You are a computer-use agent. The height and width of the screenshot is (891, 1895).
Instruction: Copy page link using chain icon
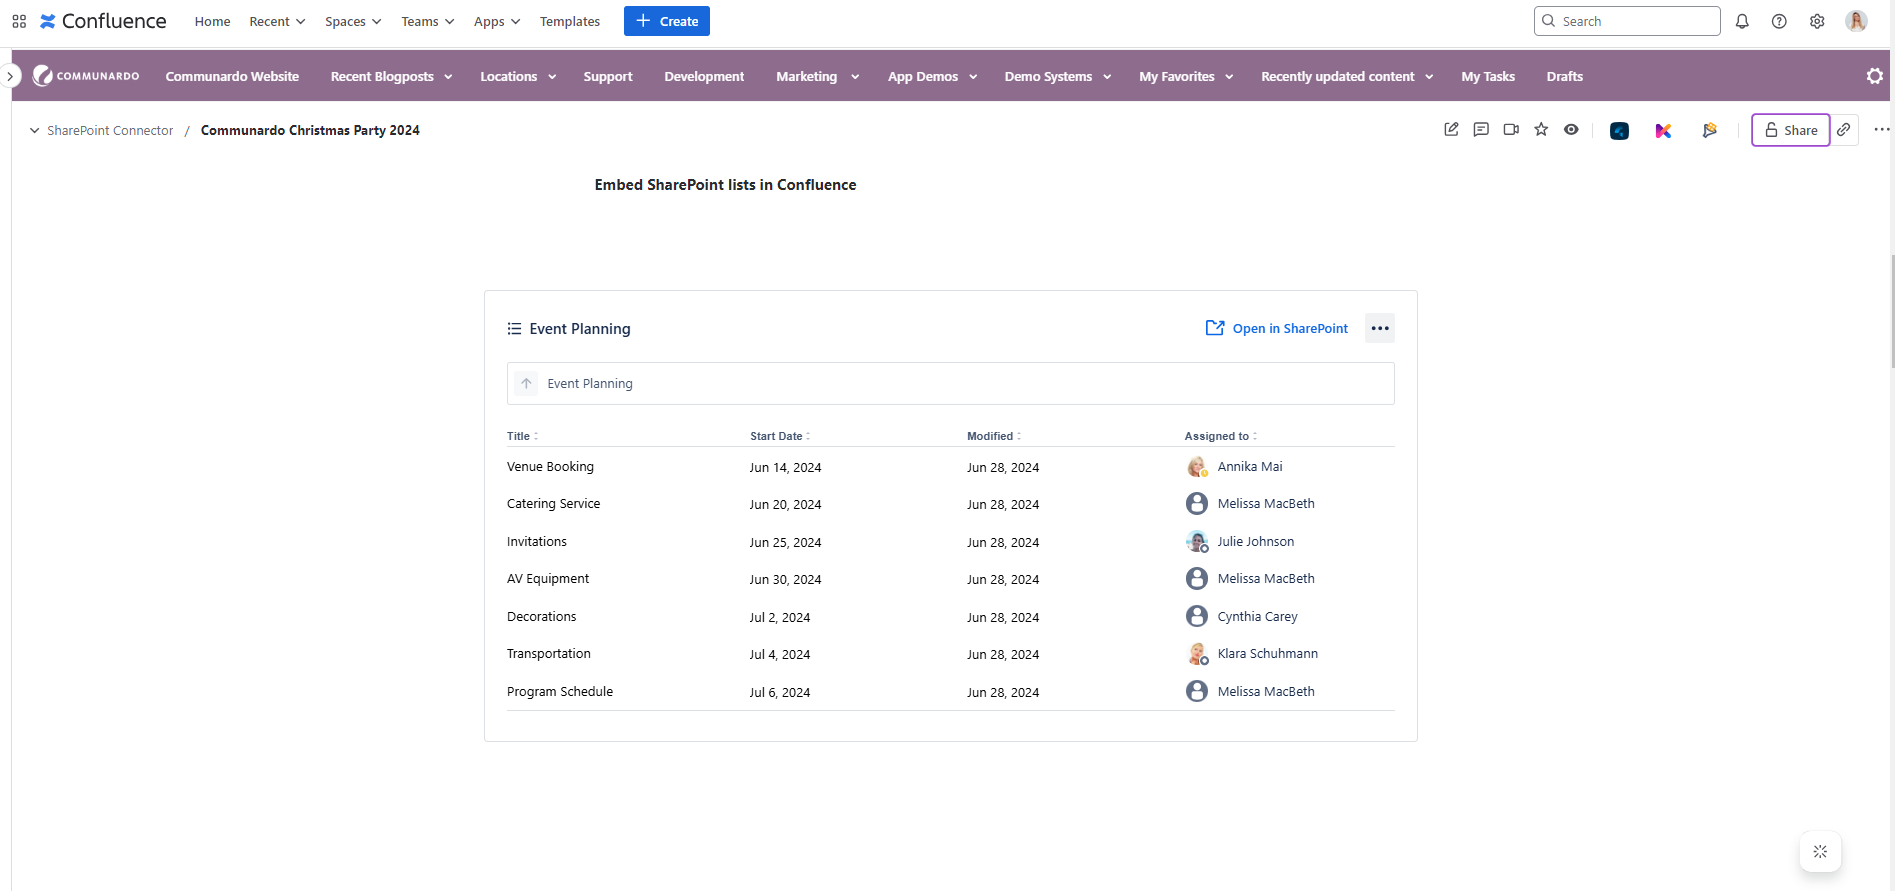tap(1844, 130)
